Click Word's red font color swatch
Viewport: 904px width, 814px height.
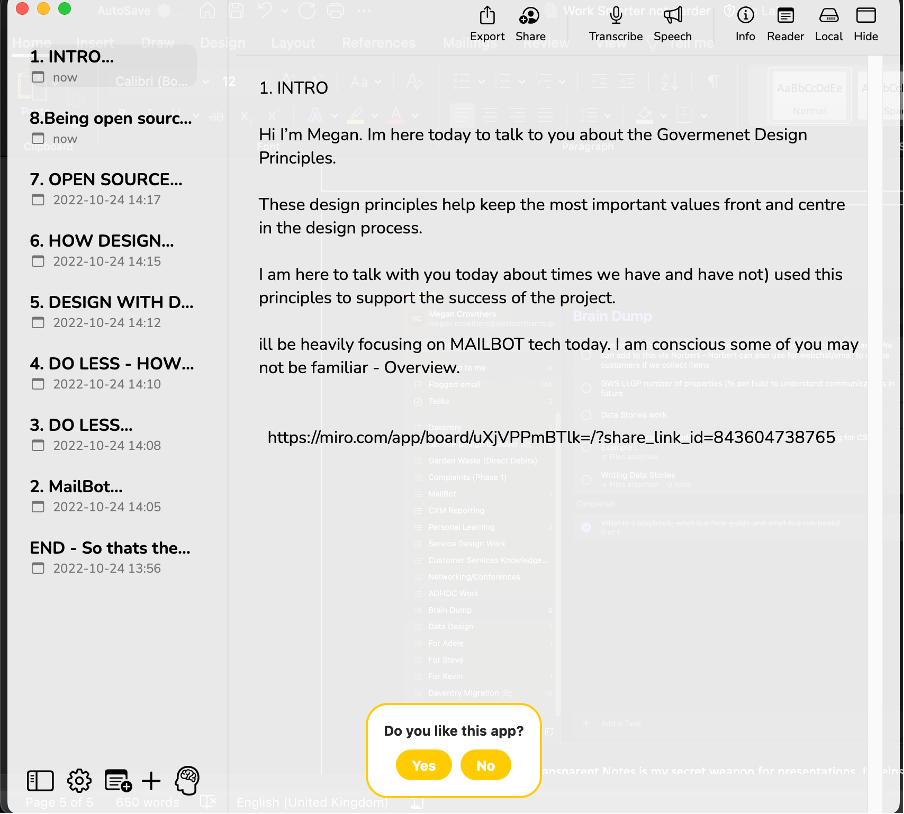[x=396, y=116]
